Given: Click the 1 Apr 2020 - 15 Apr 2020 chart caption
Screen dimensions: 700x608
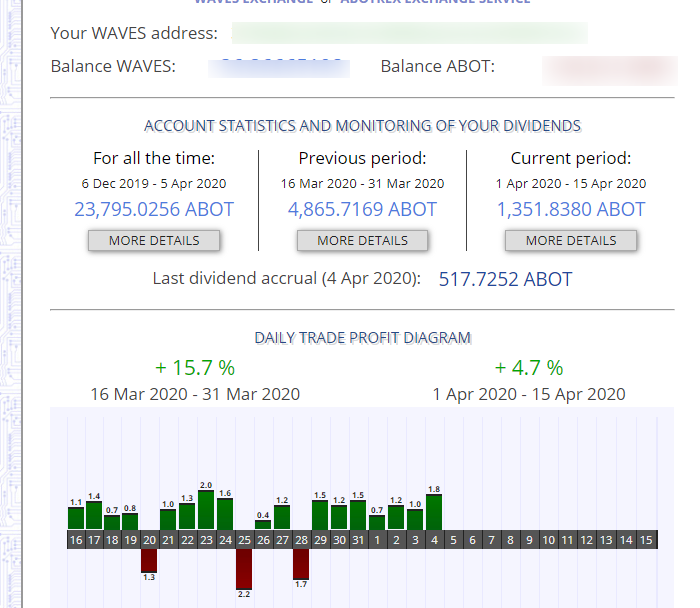Looking at the screenshot, I should 529,394.
